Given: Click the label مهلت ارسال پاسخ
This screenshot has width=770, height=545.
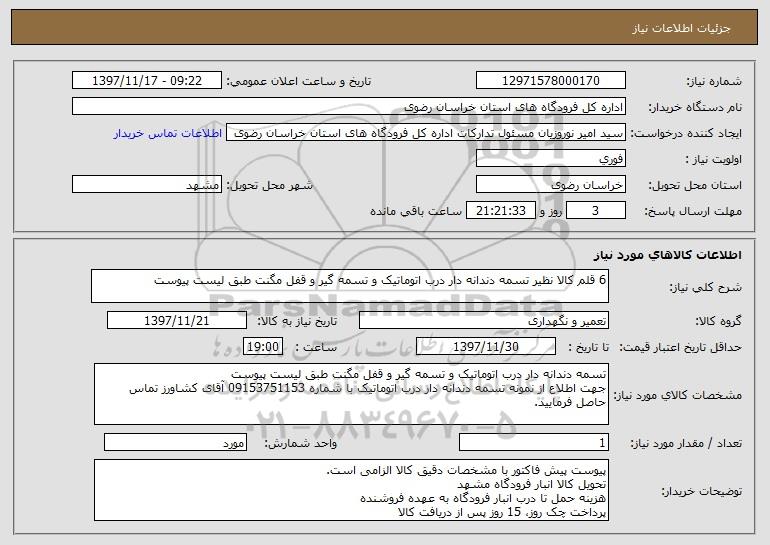Looking at the screenshot, I should click(x=693, y=212).
